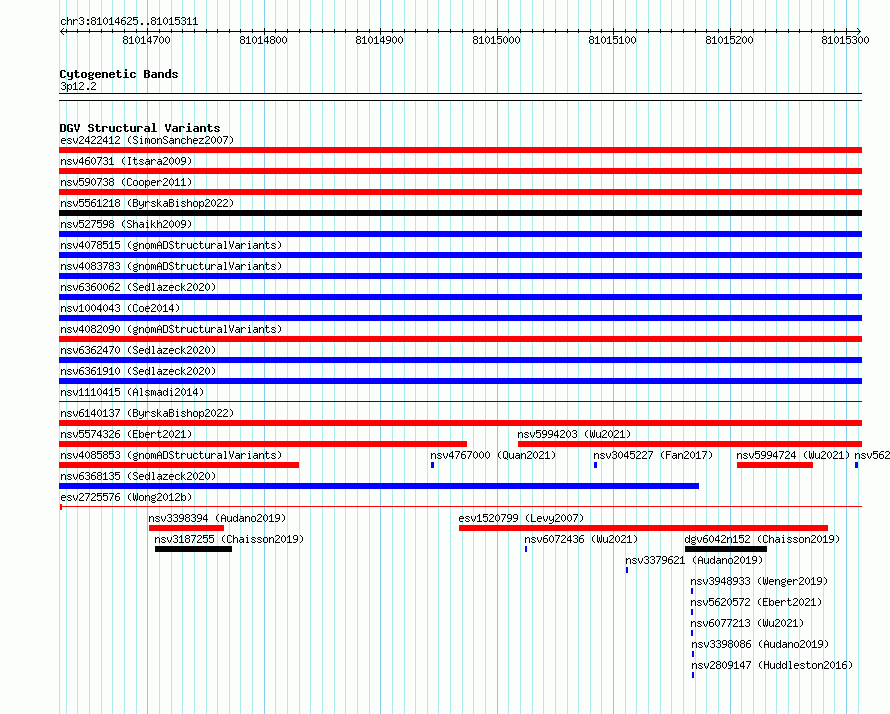
Task: Click the esv1520799 (Levy2007) label
Action: [521, 518]
